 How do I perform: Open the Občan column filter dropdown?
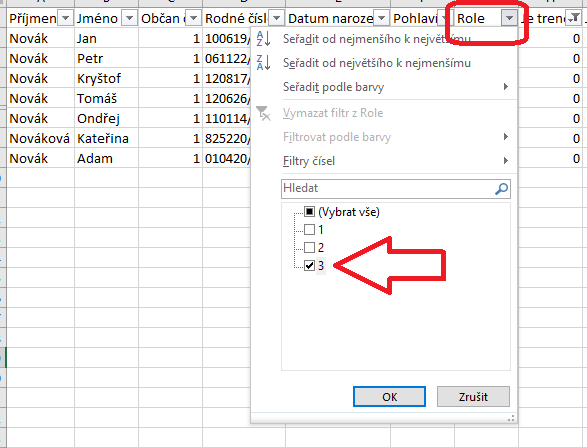click(x=194, y=18)
